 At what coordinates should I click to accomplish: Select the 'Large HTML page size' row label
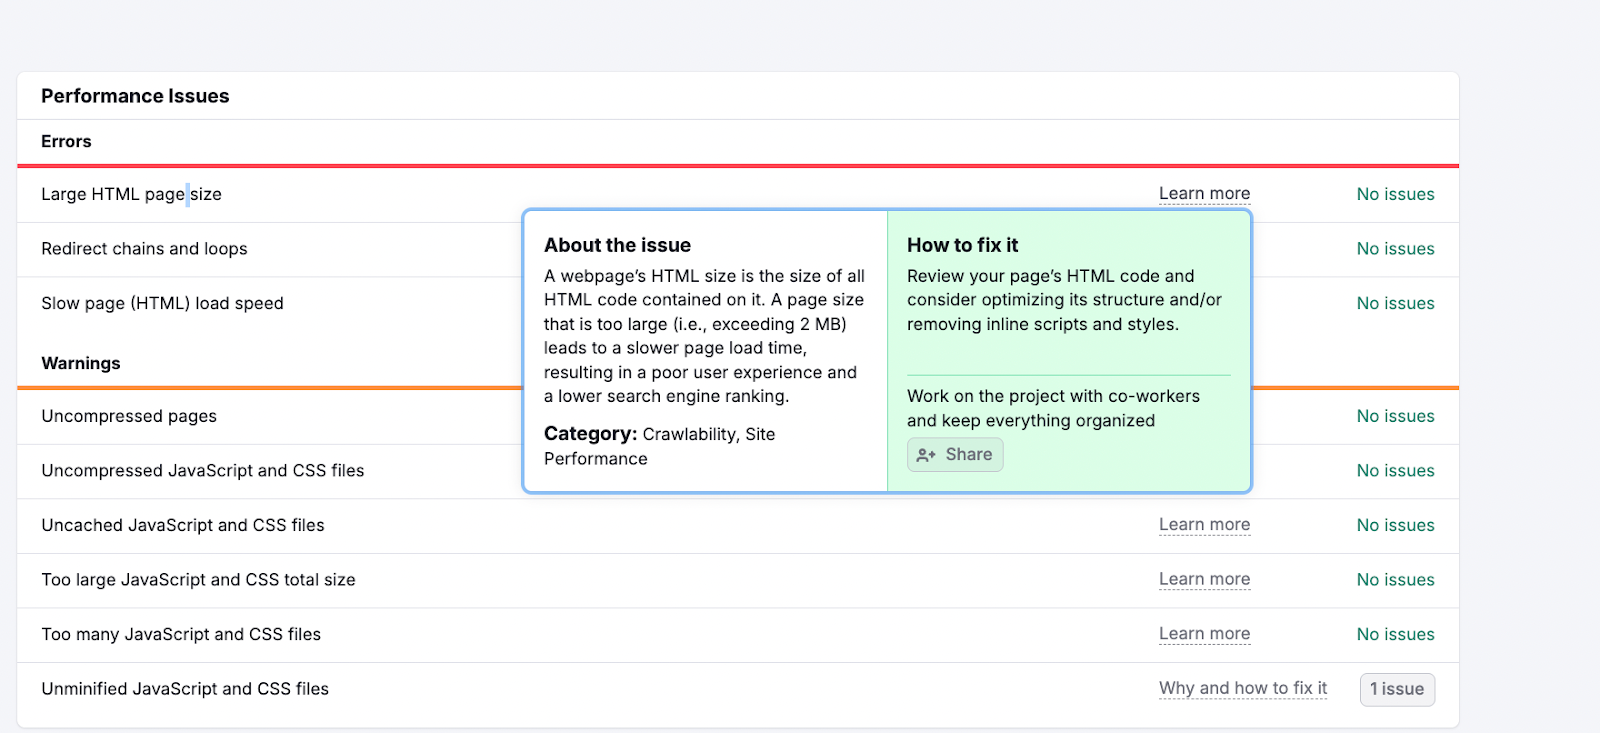click(x=131, y=194)
